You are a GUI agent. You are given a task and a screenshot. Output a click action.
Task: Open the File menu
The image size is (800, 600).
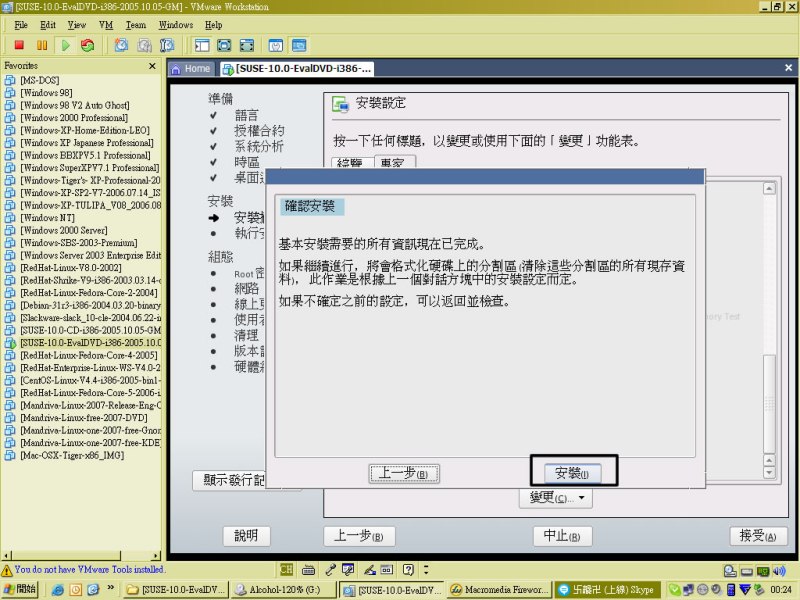coord(21,25)
